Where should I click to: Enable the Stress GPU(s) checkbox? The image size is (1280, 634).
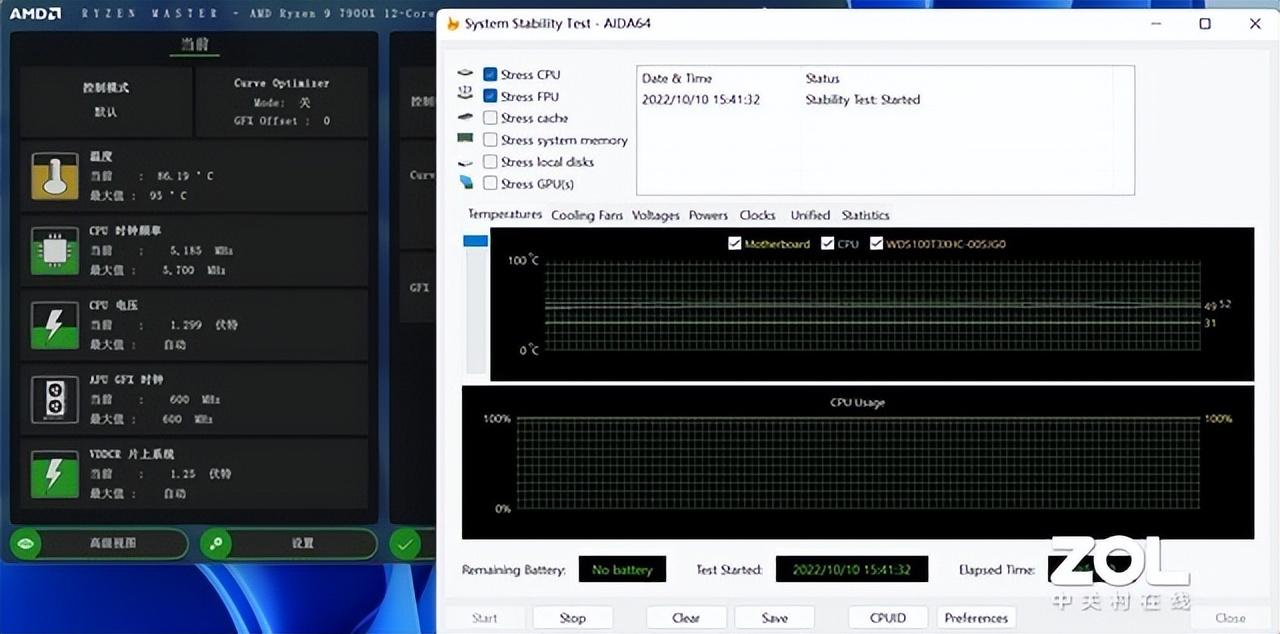coord(490,183)
